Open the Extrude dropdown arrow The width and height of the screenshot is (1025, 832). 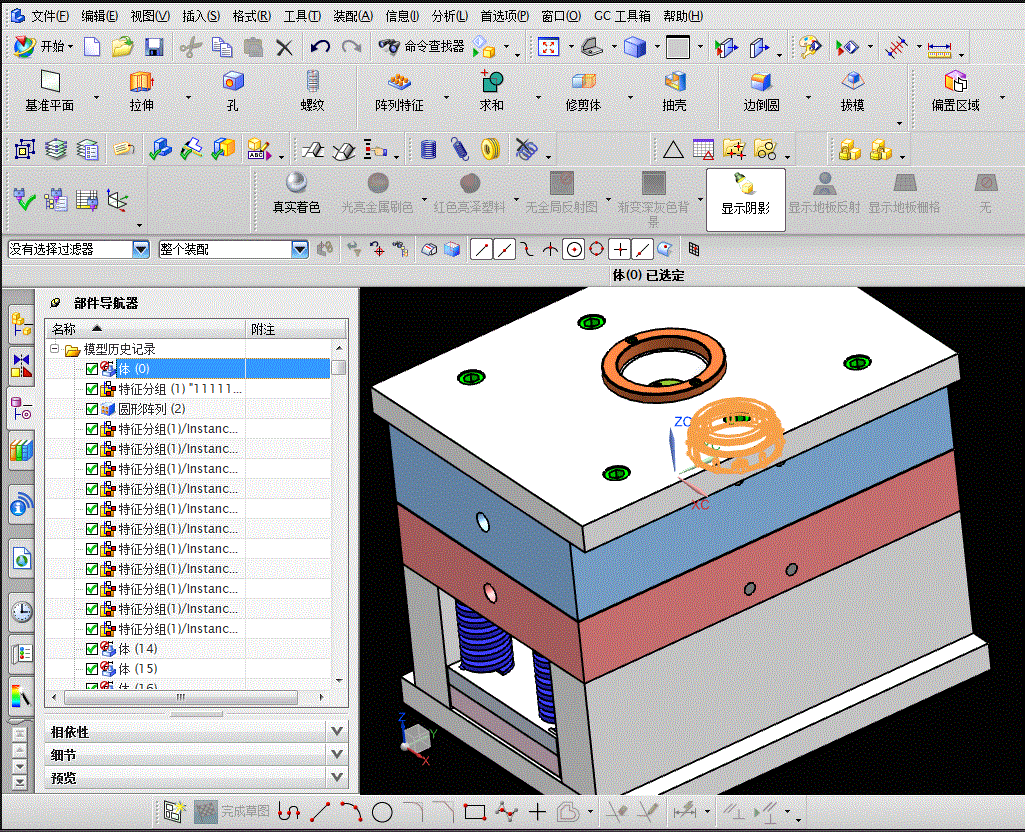click(188, 97)
